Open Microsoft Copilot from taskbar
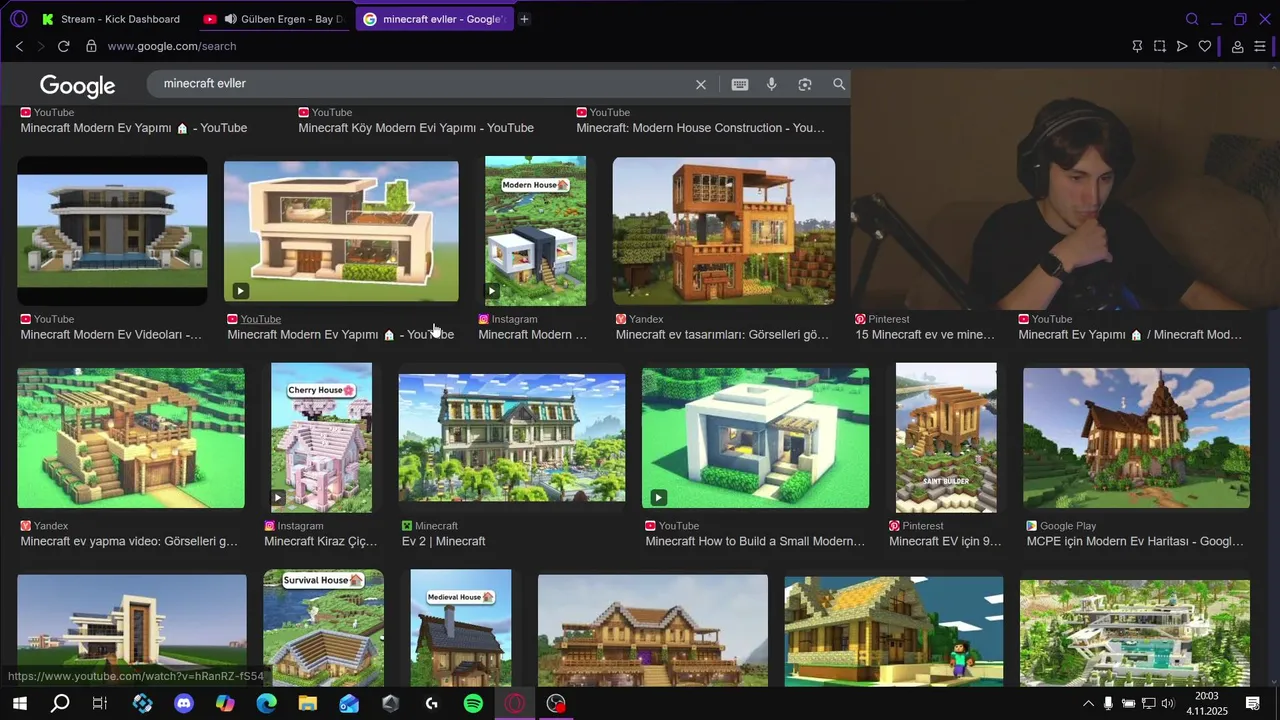The height and width of the screenshot is (720, 1280). (225, 704)
